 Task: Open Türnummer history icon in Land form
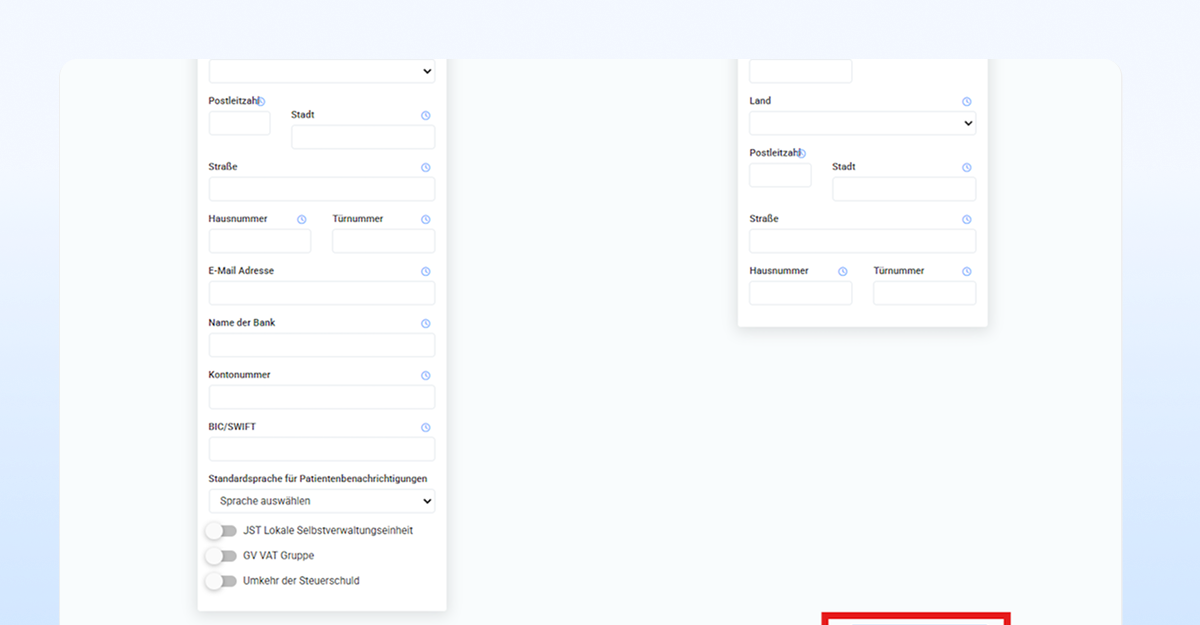pos(966,271)
